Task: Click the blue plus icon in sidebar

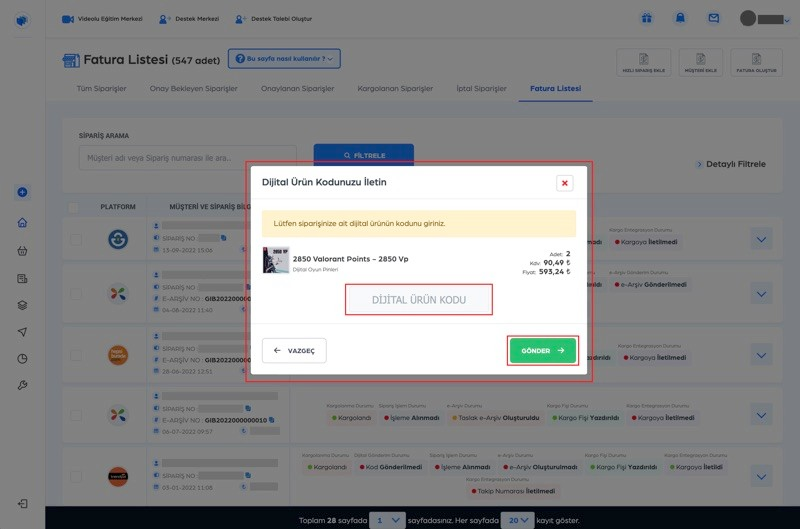Action: coord(22,192)
